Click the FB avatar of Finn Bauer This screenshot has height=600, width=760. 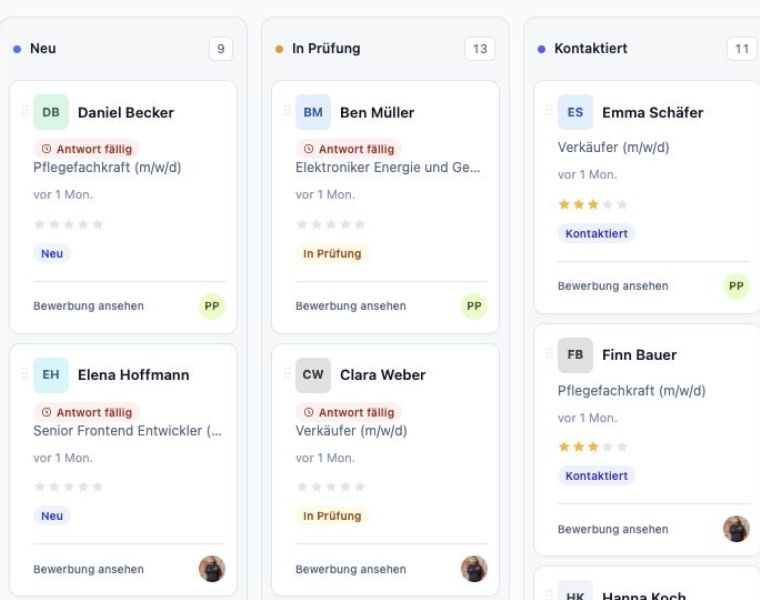pyautogui.click(x=575, y=355)
